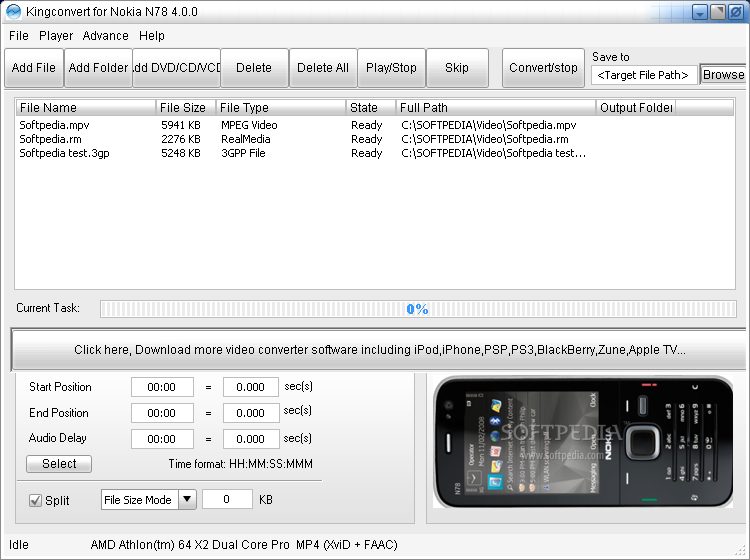Click the End Position time field

click(162, 413)
